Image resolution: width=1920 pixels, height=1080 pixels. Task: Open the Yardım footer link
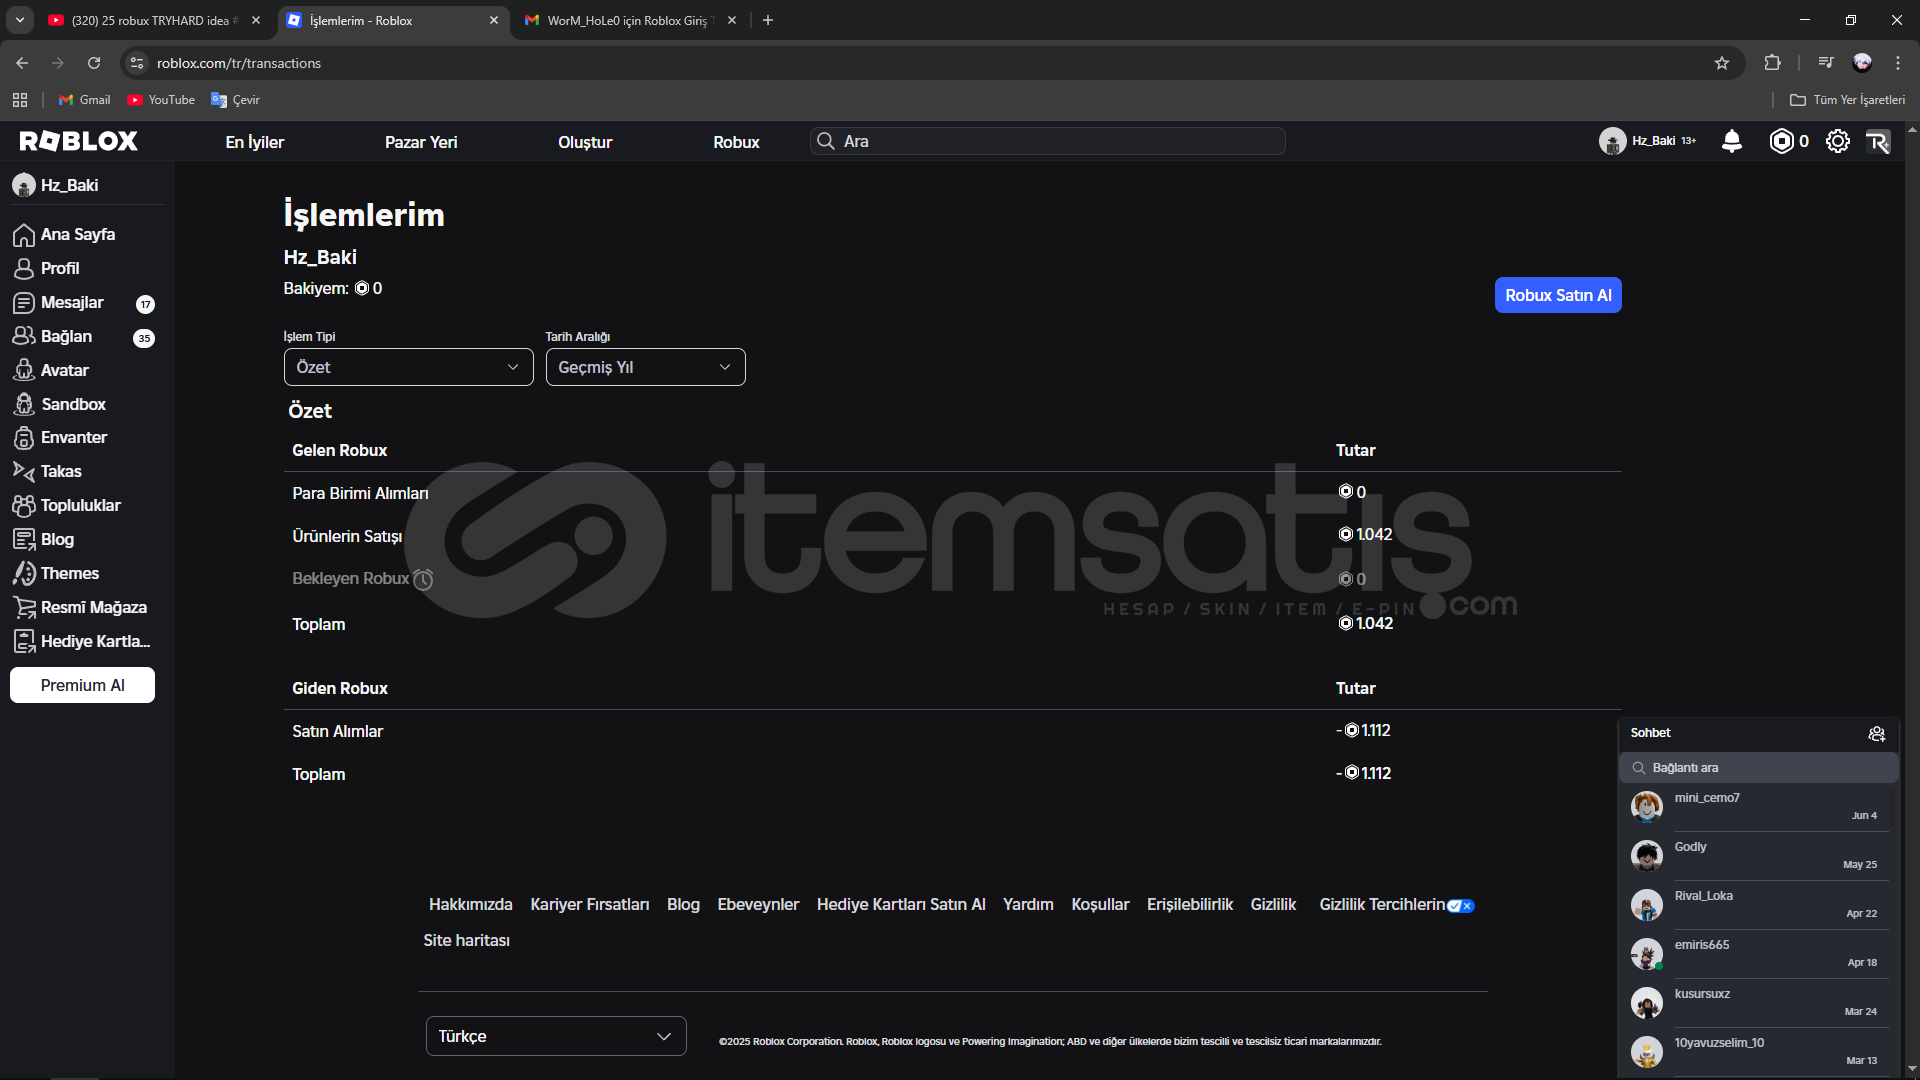(1028, 904)
